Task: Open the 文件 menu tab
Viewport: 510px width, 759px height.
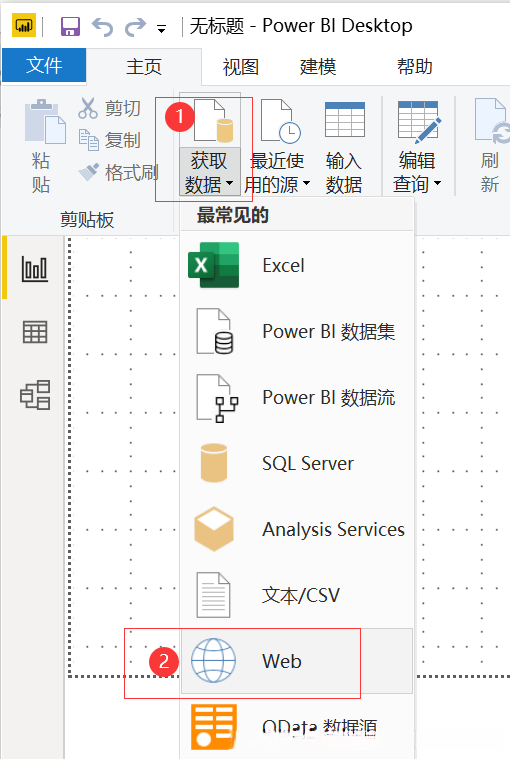Action: tap(44, 65)
